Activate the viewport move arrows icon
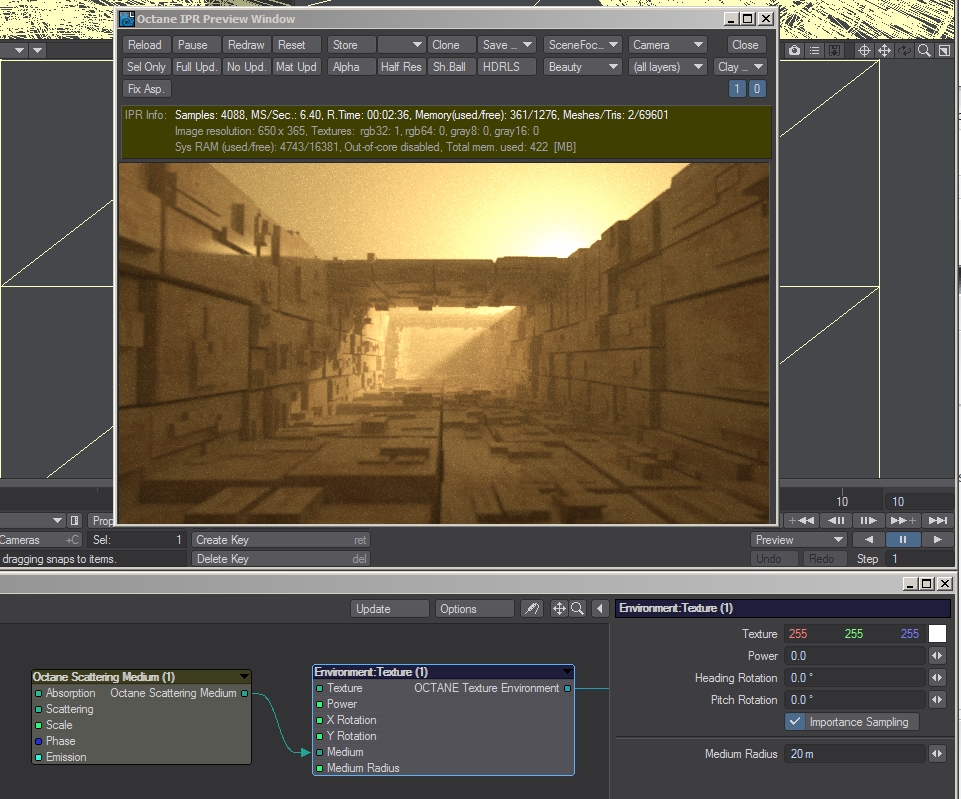This screenshot has height=799, width=961. [885, 51]
